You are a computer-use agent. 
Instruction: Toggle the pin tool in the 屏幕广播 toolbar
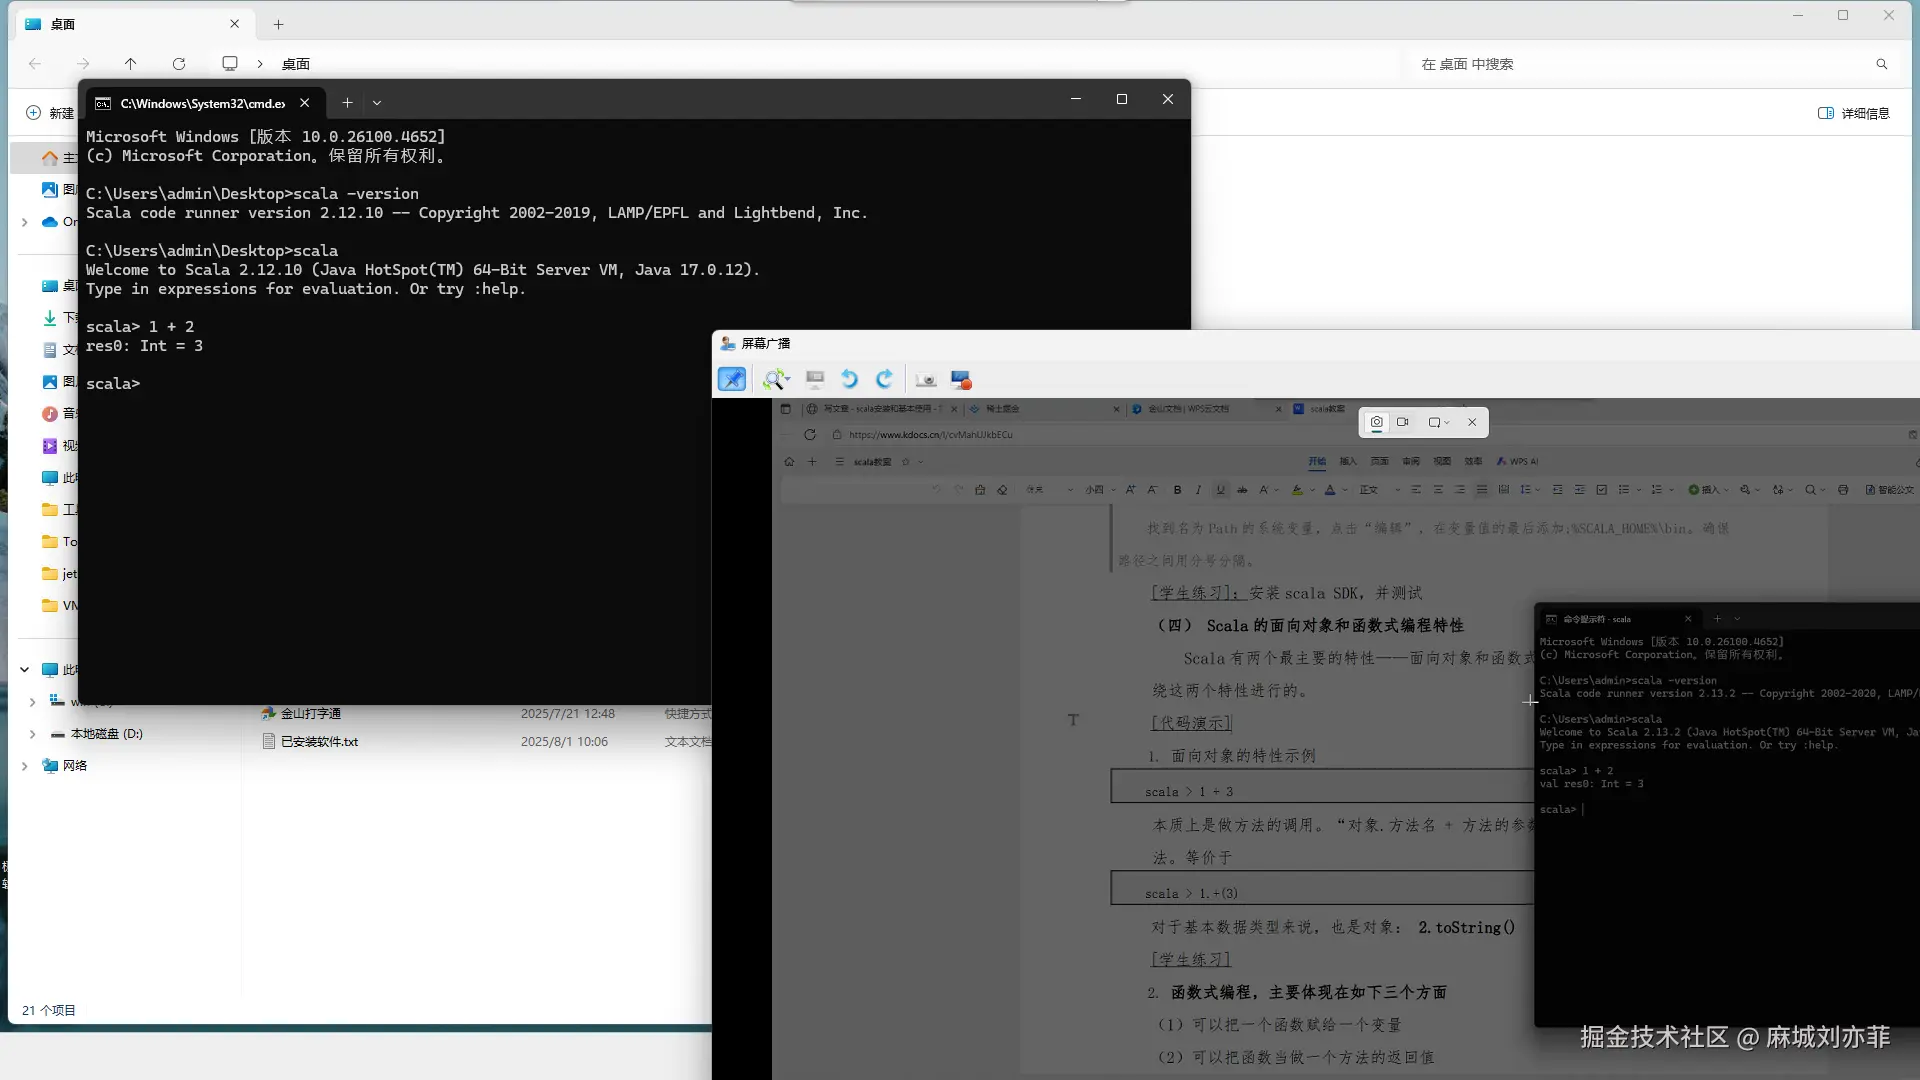(733, 379)
